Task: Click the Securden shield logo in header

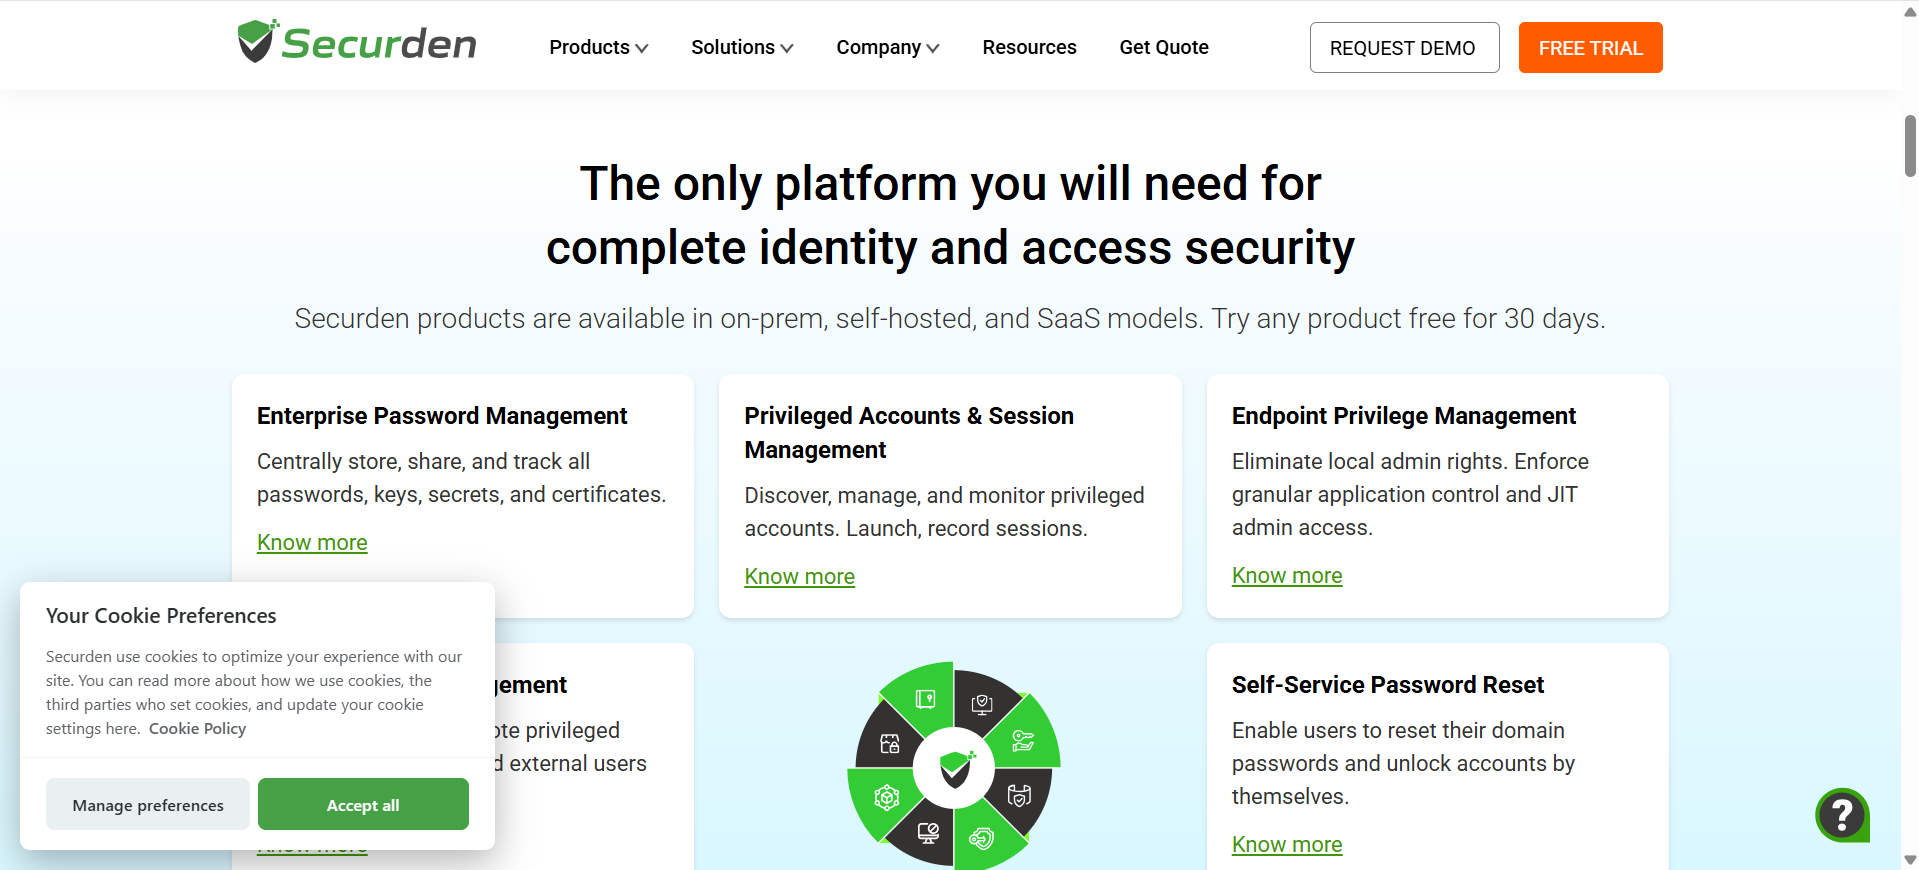Action: 256,41
